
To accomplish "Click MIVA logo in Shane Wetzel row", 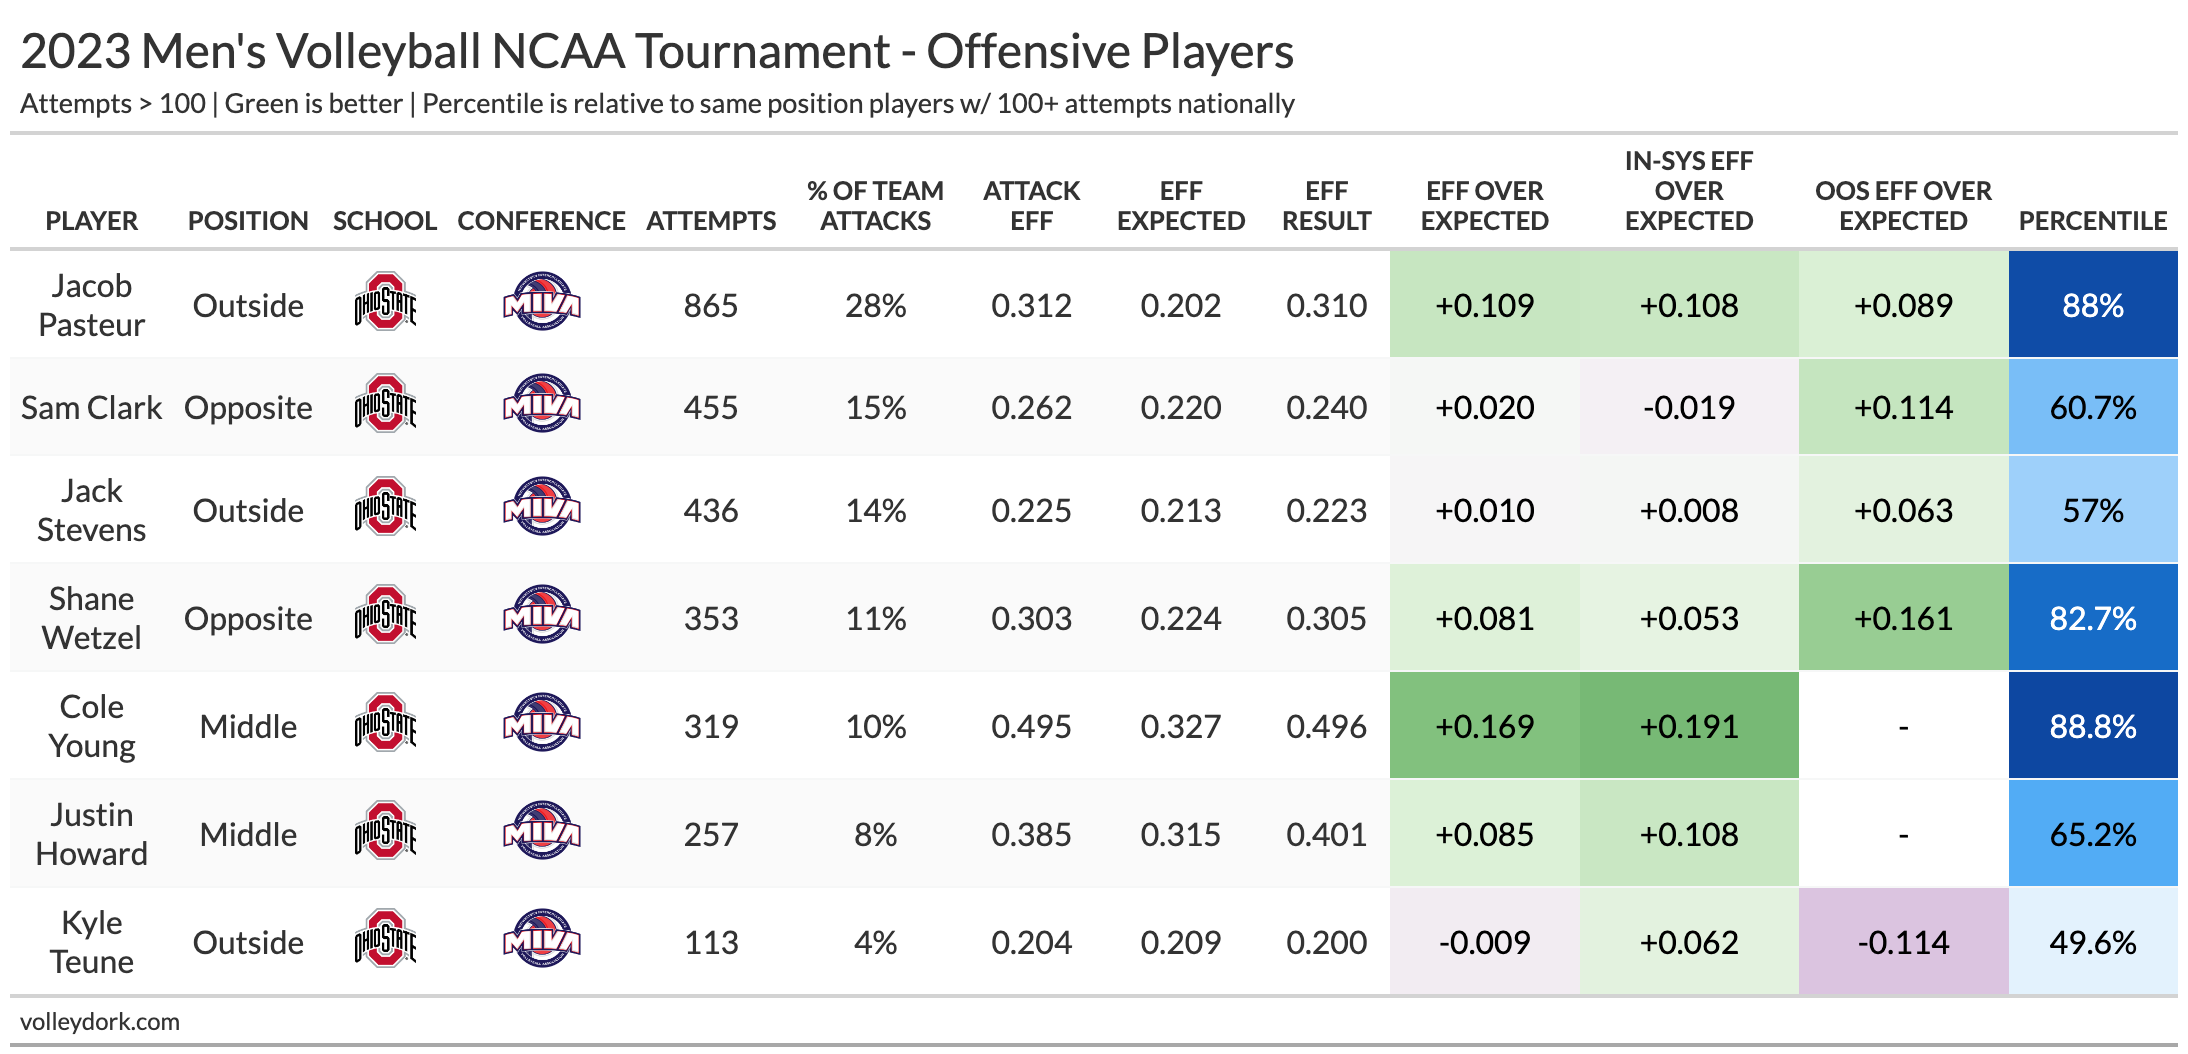I will [x=541, y=615].
